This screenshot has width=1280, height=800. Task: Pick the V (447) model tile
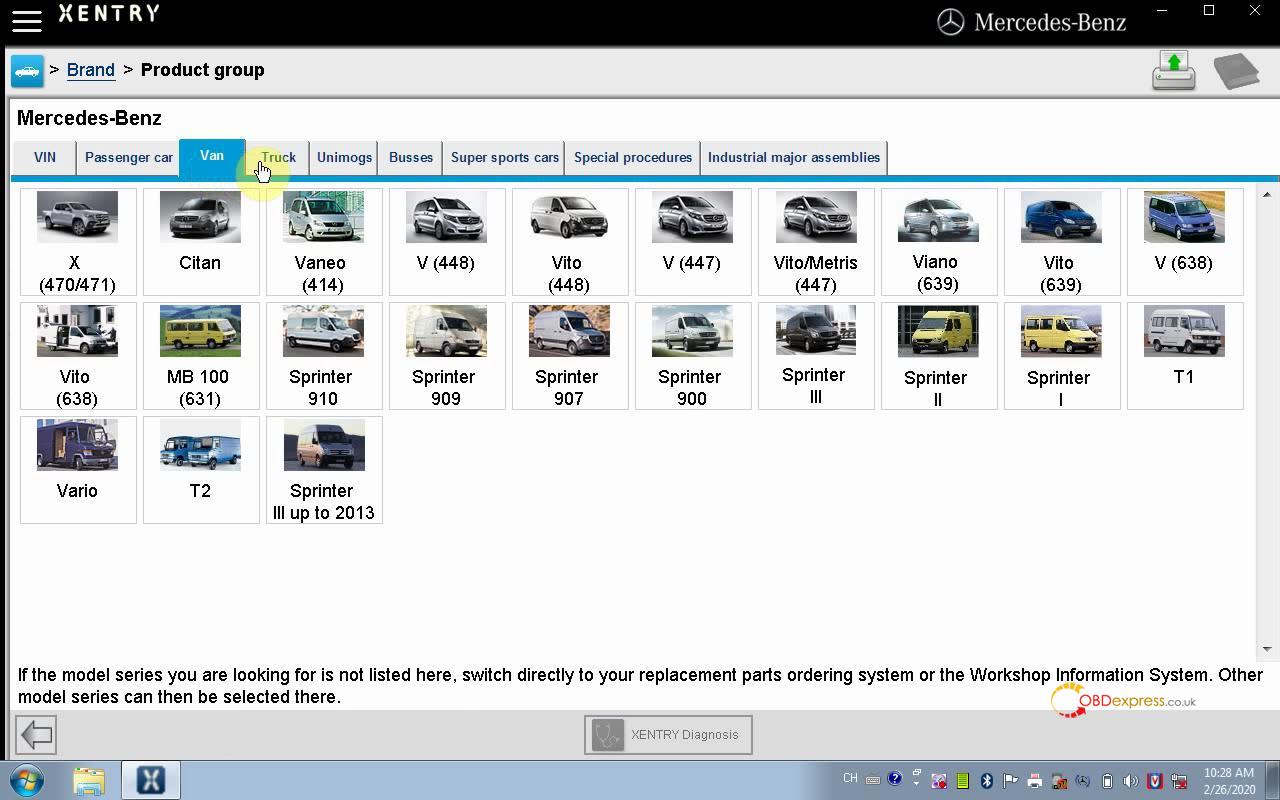(x=693, y=242)
